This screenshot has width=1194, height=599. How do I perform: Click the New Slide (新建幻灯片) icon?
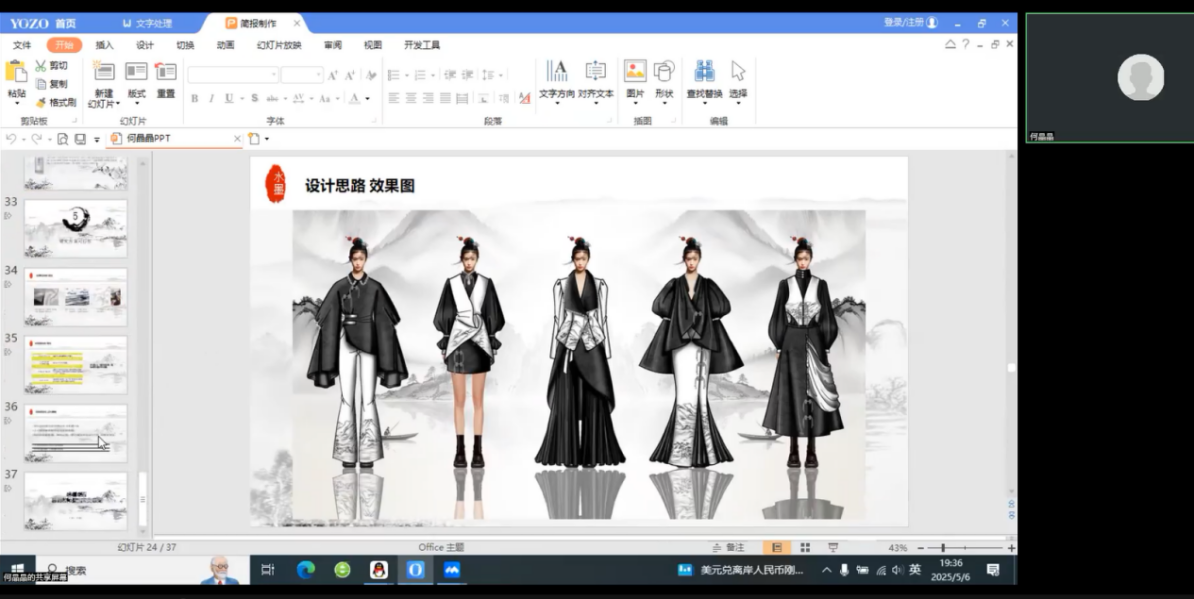tap(103, 72)
